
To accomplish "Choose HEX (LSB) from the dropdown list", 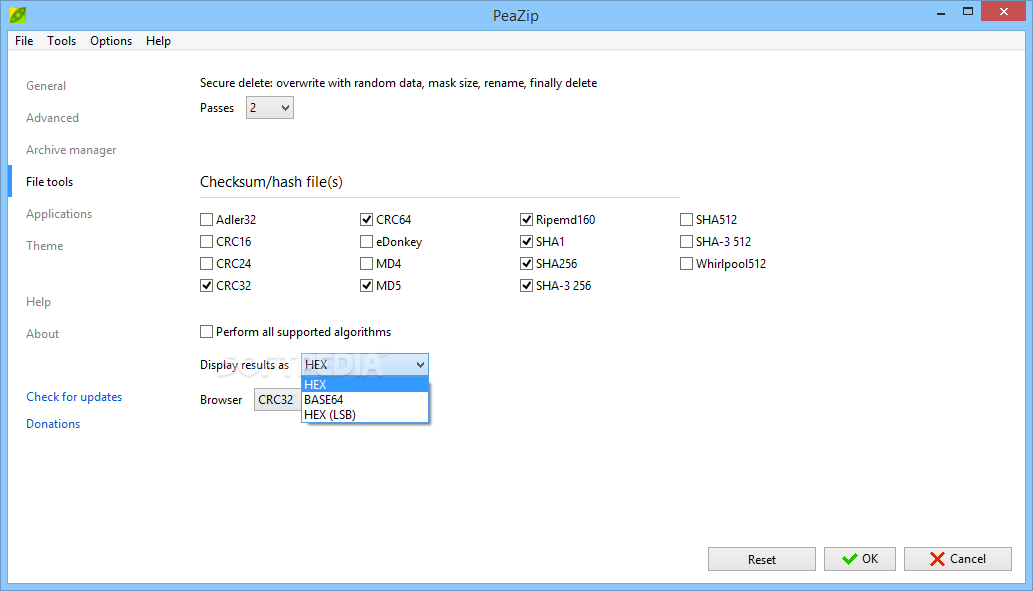I will [x=365, y=415].
